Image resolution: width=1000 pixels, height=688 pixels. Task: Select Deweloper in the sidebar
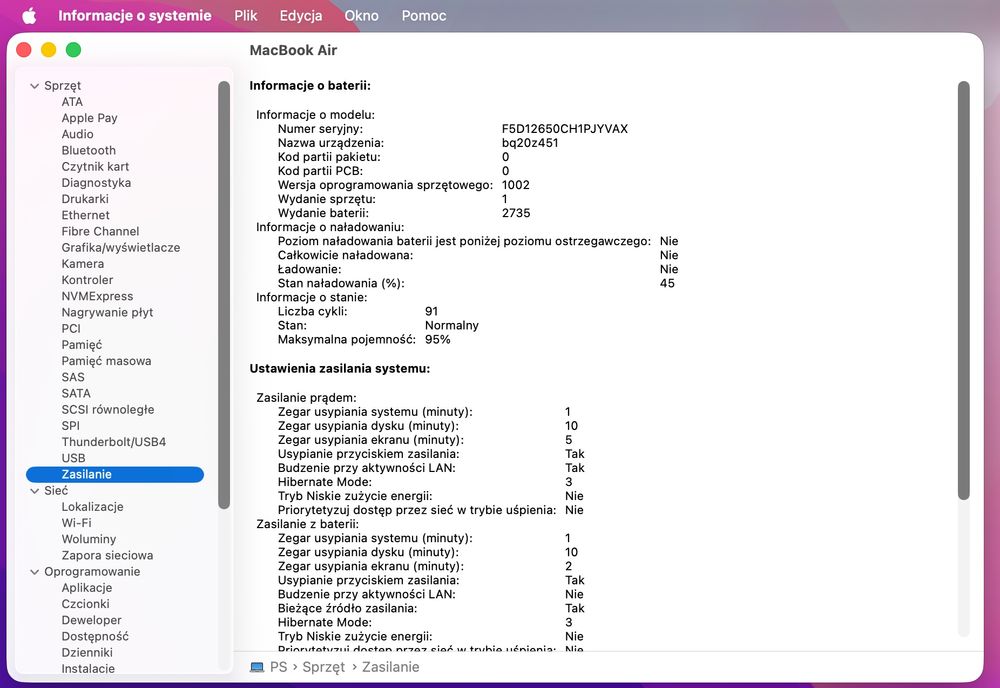(x=91, y=620)
